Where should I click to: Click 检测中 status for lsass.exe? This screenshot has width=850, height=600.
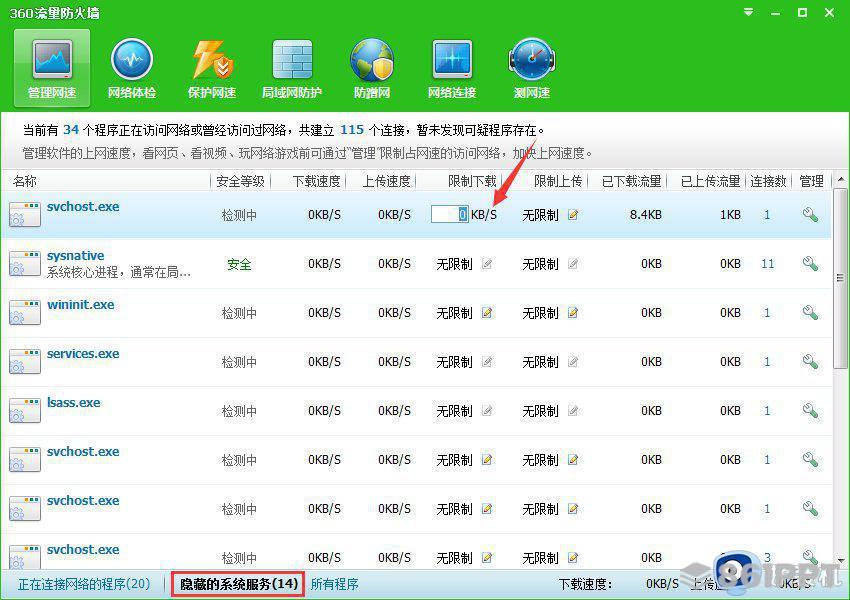click(239, 411)
